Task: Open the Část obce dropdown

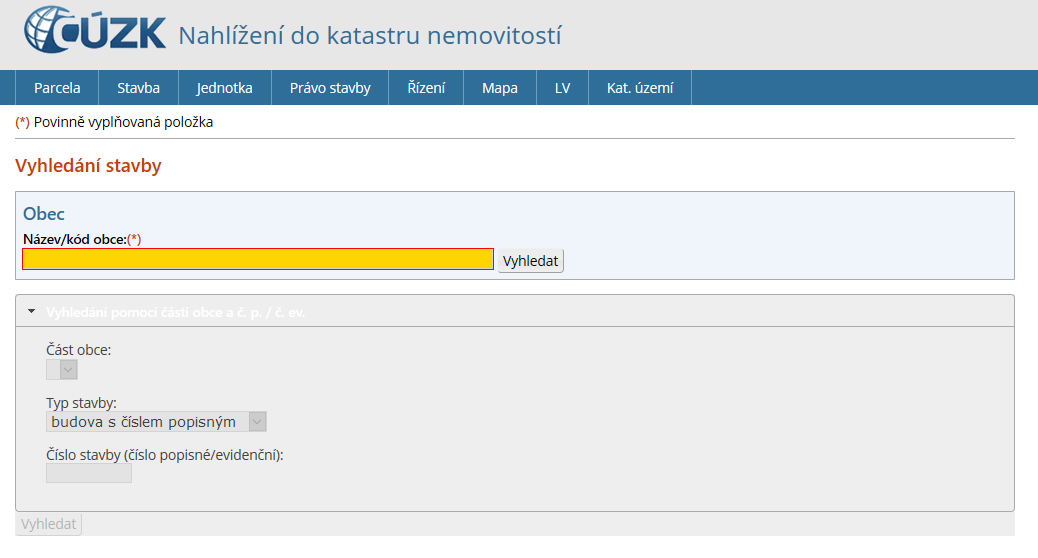Action: (62, 370)
